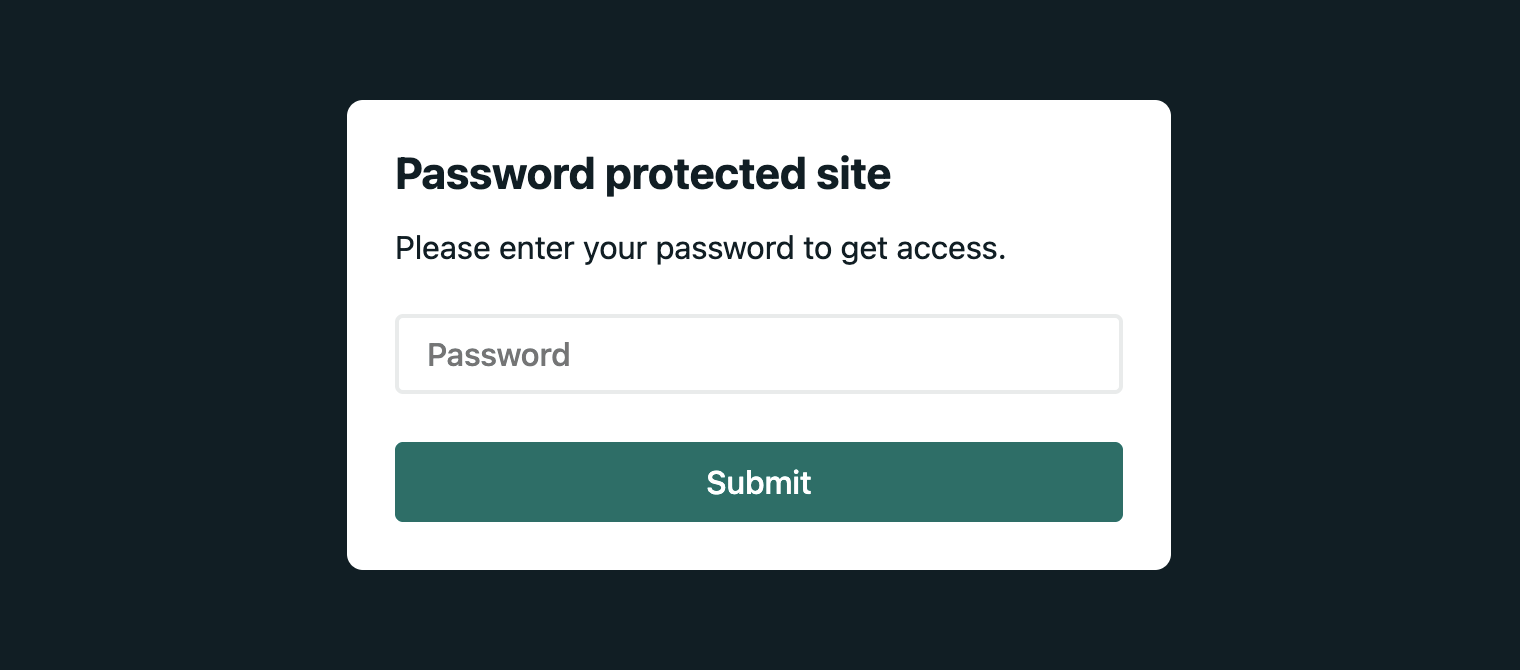Viewport: 1520px width, 670px height.
Task: Hit Submit to get access
Action: point(758,482)
